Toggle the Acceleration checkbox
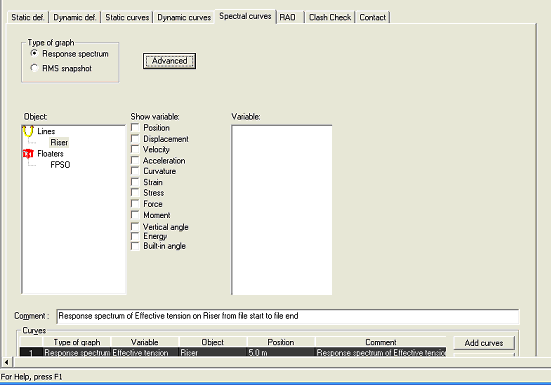 coord(135,160)
